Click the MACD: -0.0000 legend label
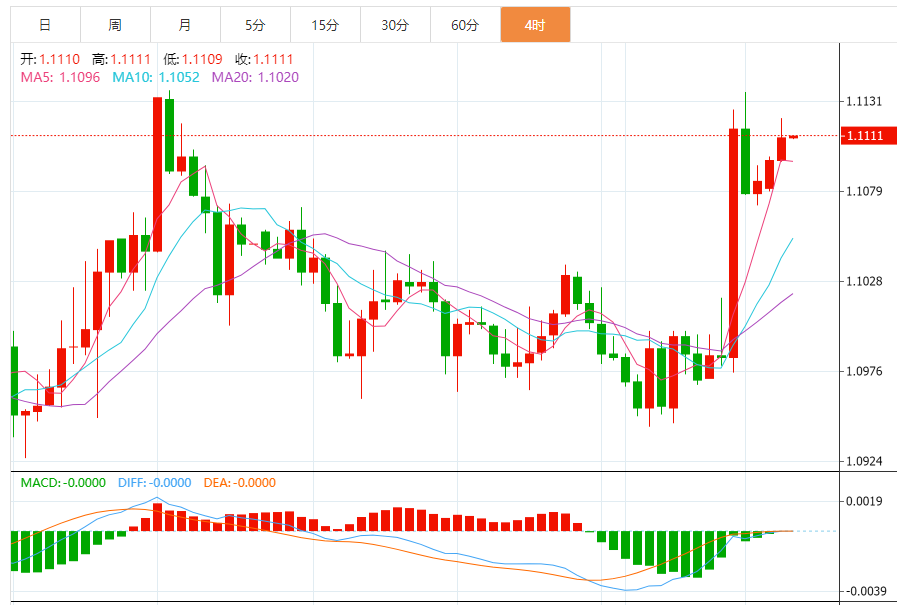The image size is (897, 605). pos(63,483)
